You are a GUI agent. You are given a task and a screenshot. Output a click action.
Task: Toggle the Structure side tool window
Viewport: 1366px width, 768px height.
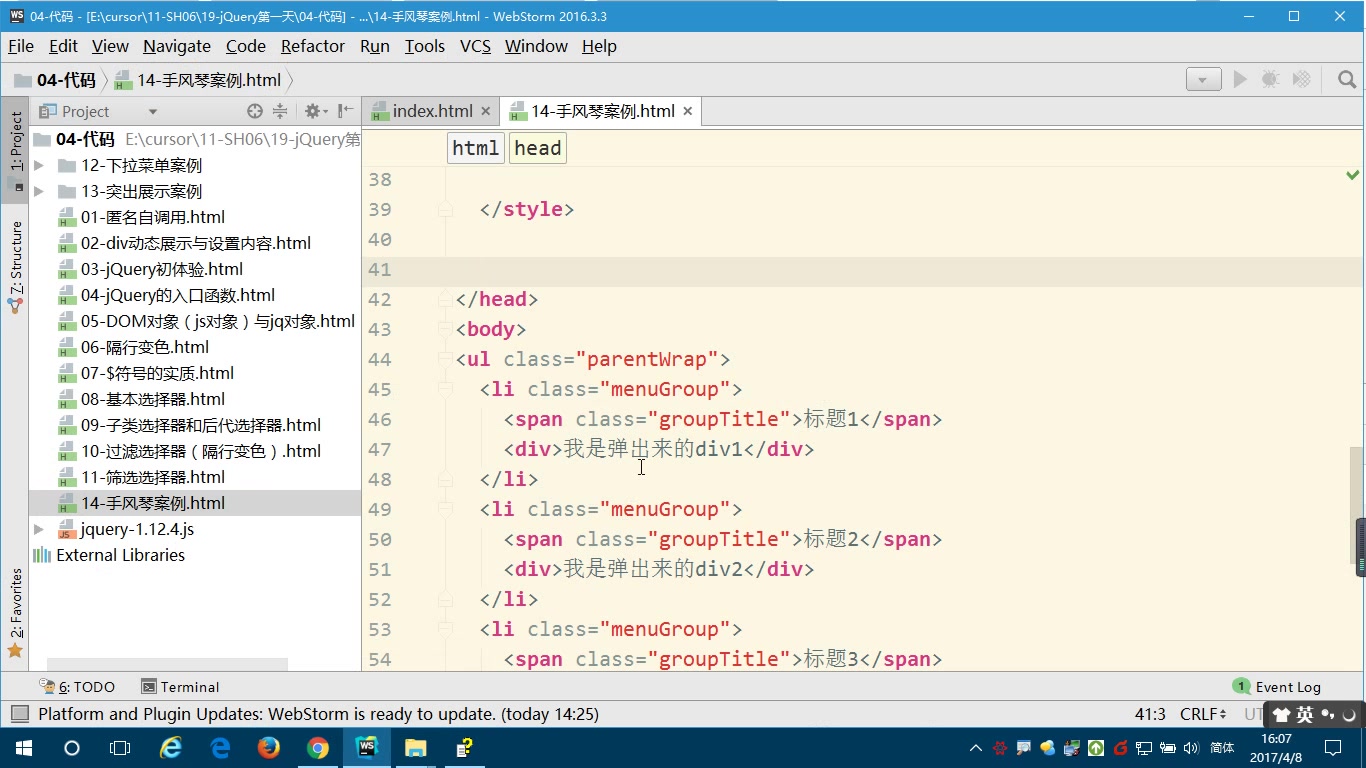[x=15, y=265]
